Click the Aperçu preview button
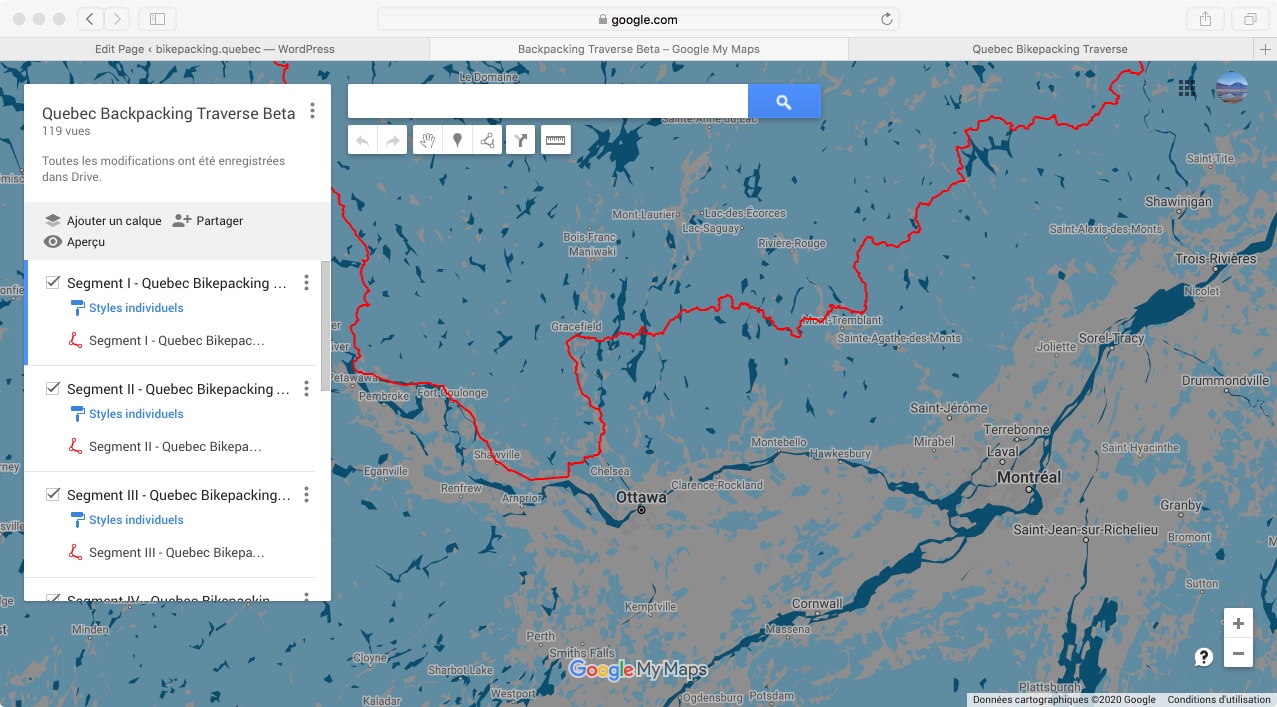The width and height of the screenshot is (1277, 707). (75, 242)
